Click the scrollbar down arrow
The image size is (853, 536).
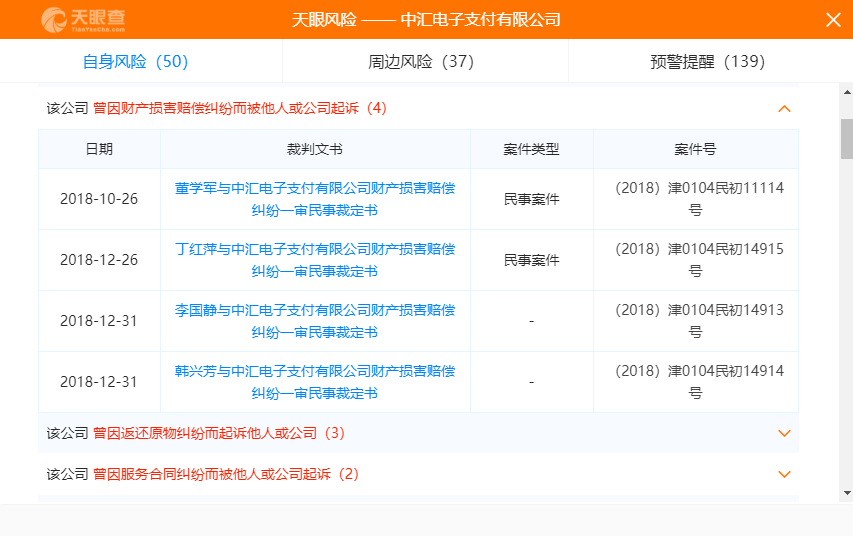tap(847, 493)
